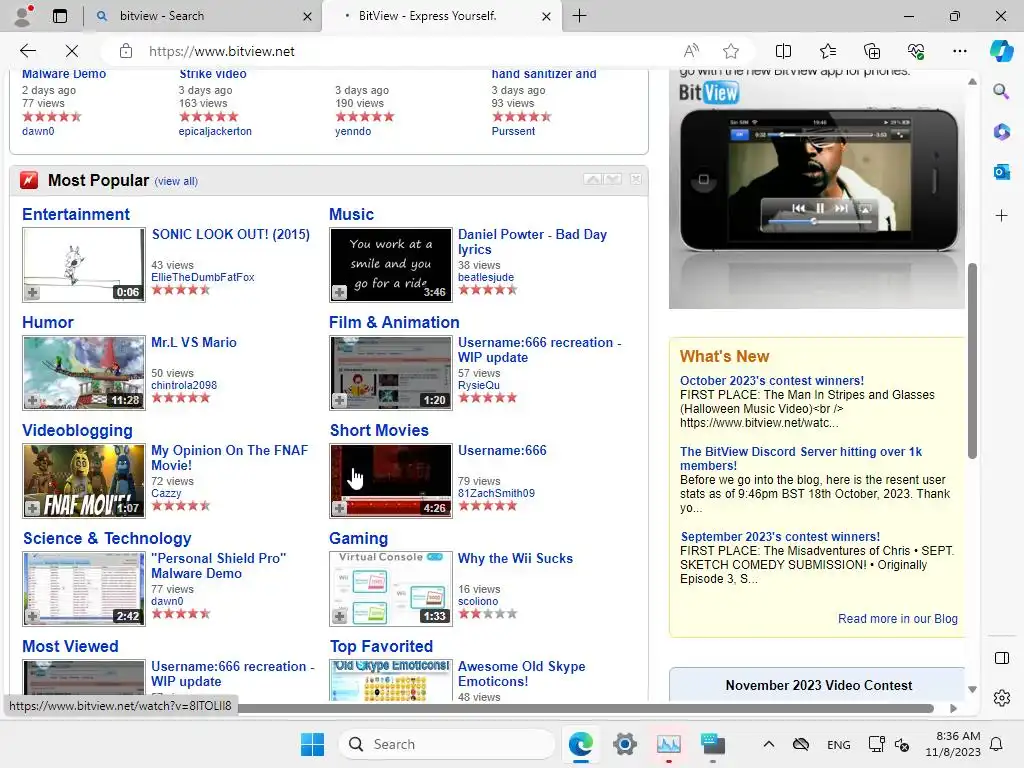Add Mr.L VS Mario to queue plus
The image size is (1024, 768).
point(32,400)
